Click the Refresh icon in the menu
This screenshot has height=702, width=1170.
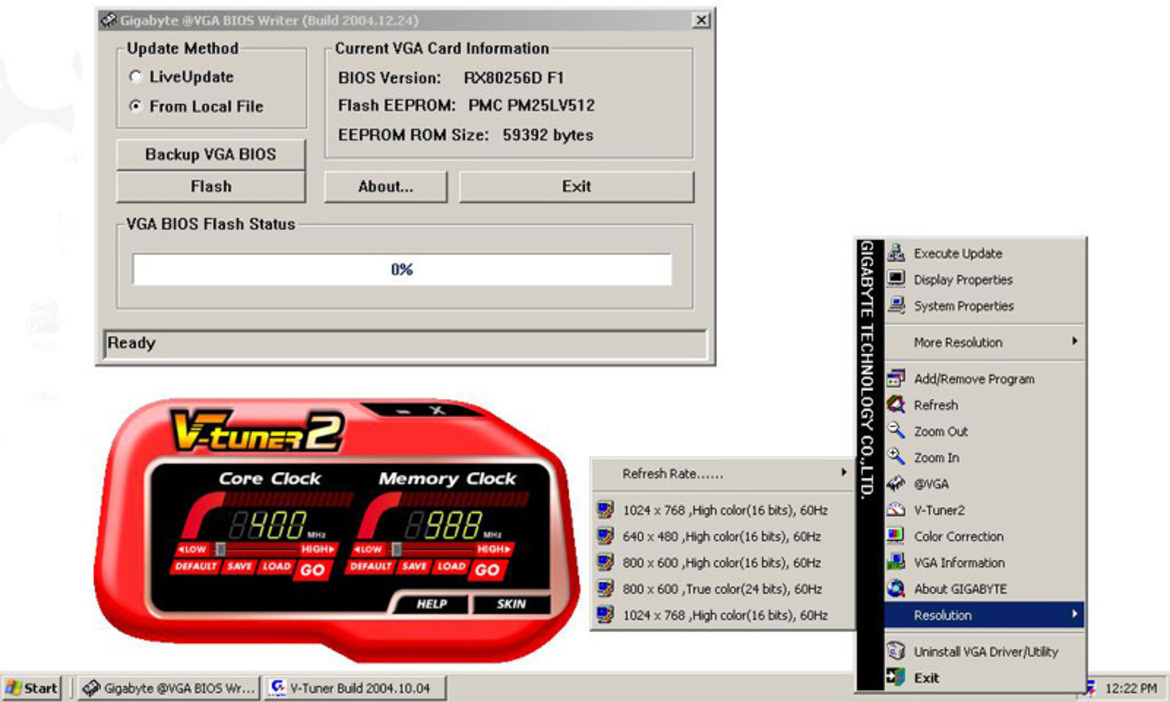pos(895,404)
